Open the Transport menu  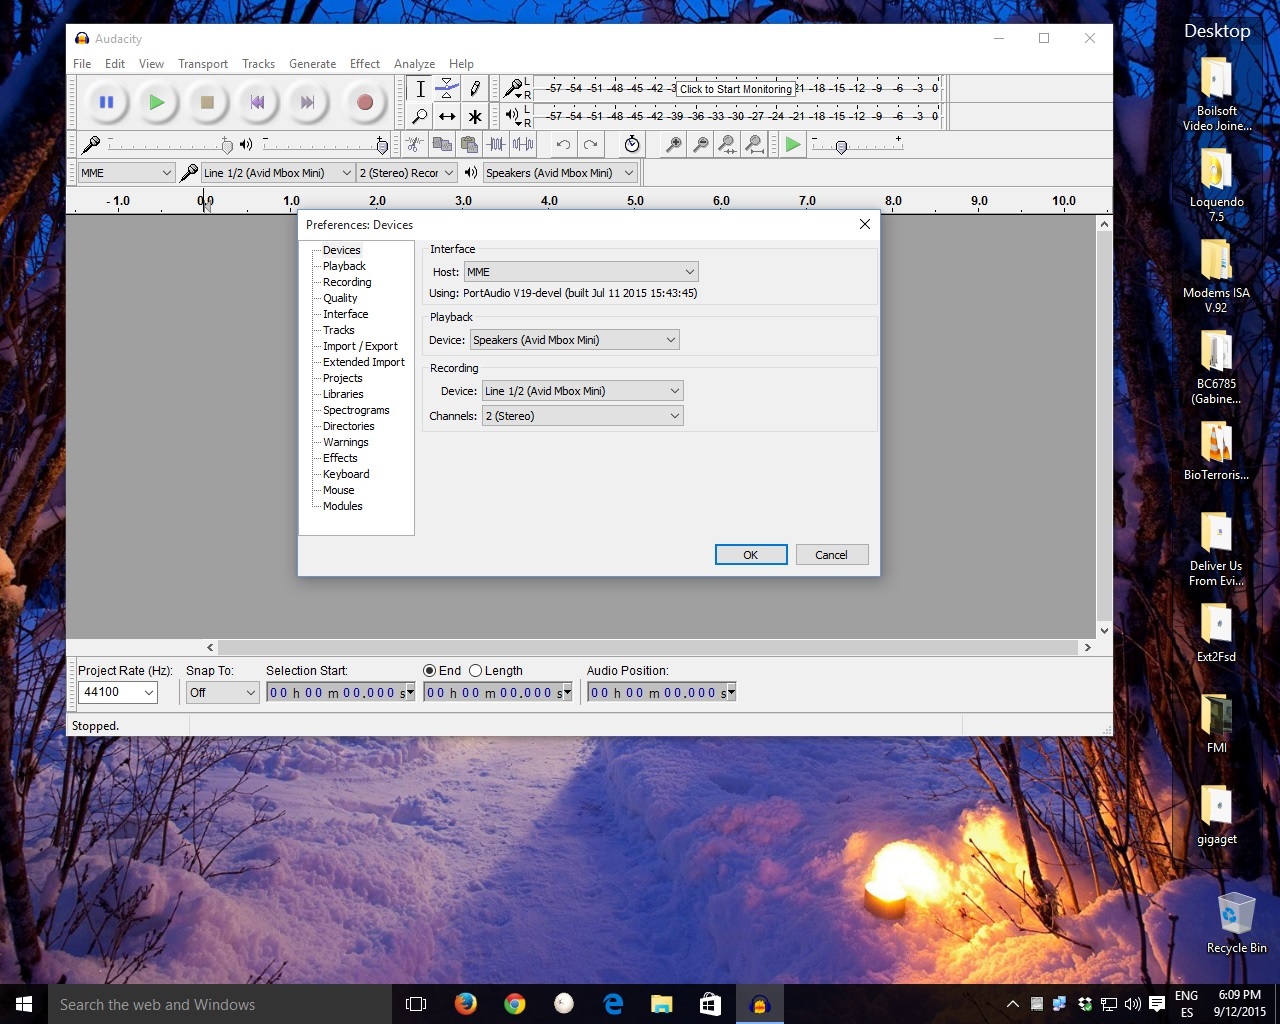(x=202, y=63)
